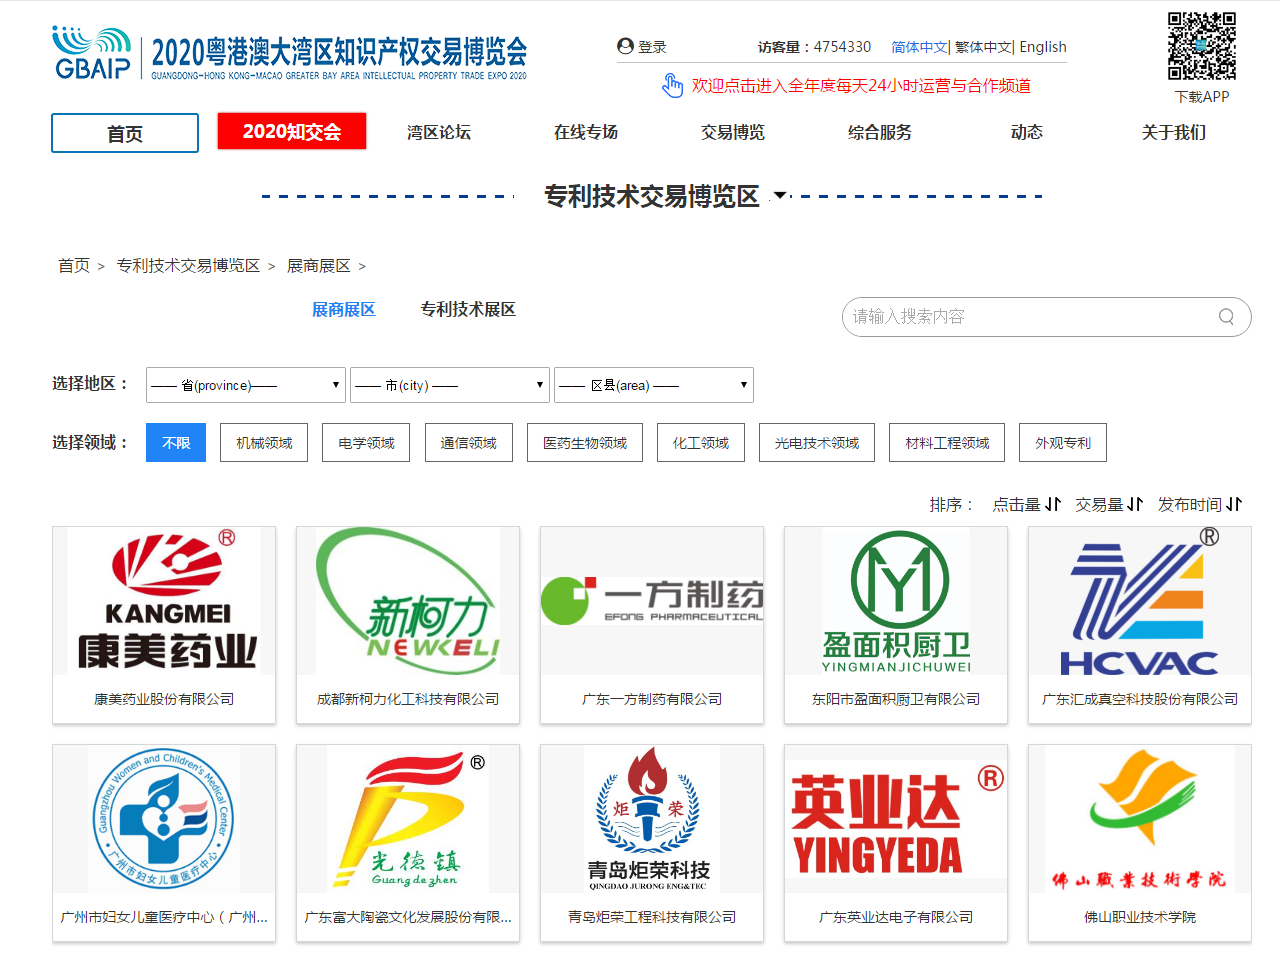Open the 英业达 Yingyeda logo

point(896,819)
